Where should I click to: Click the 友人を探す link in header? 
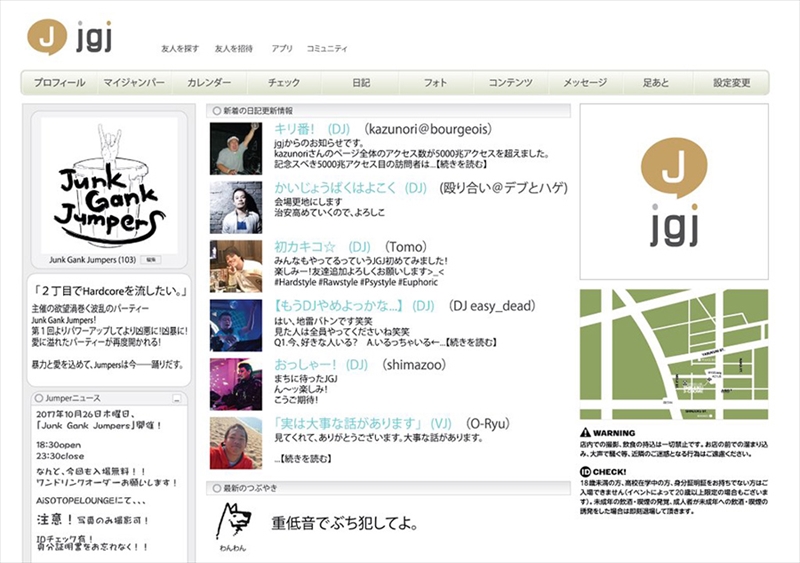point(180,49)
